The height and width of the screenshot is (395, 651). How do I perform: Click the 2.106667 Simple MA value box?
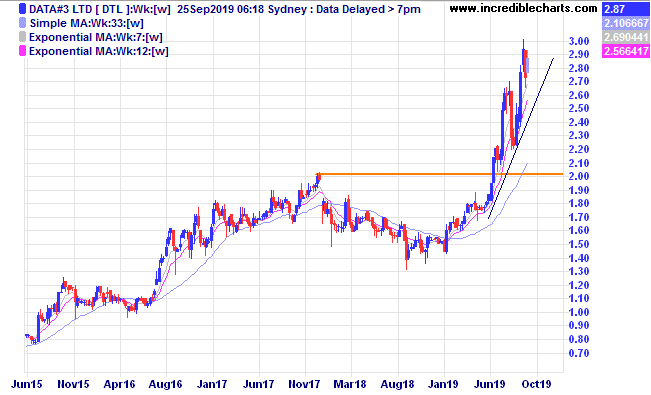point(626,23)
